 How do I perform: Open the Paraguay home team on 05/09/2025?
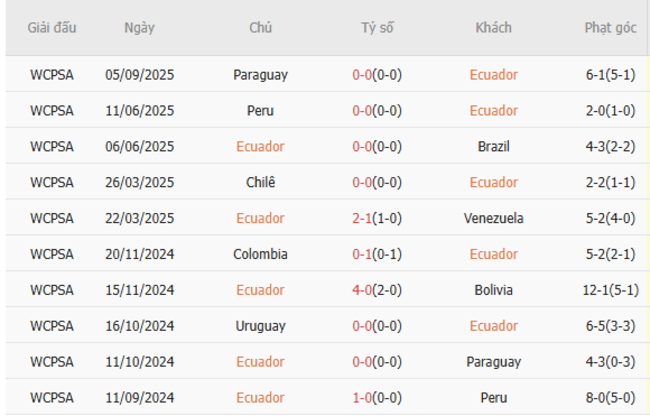(x=260, y=75)
